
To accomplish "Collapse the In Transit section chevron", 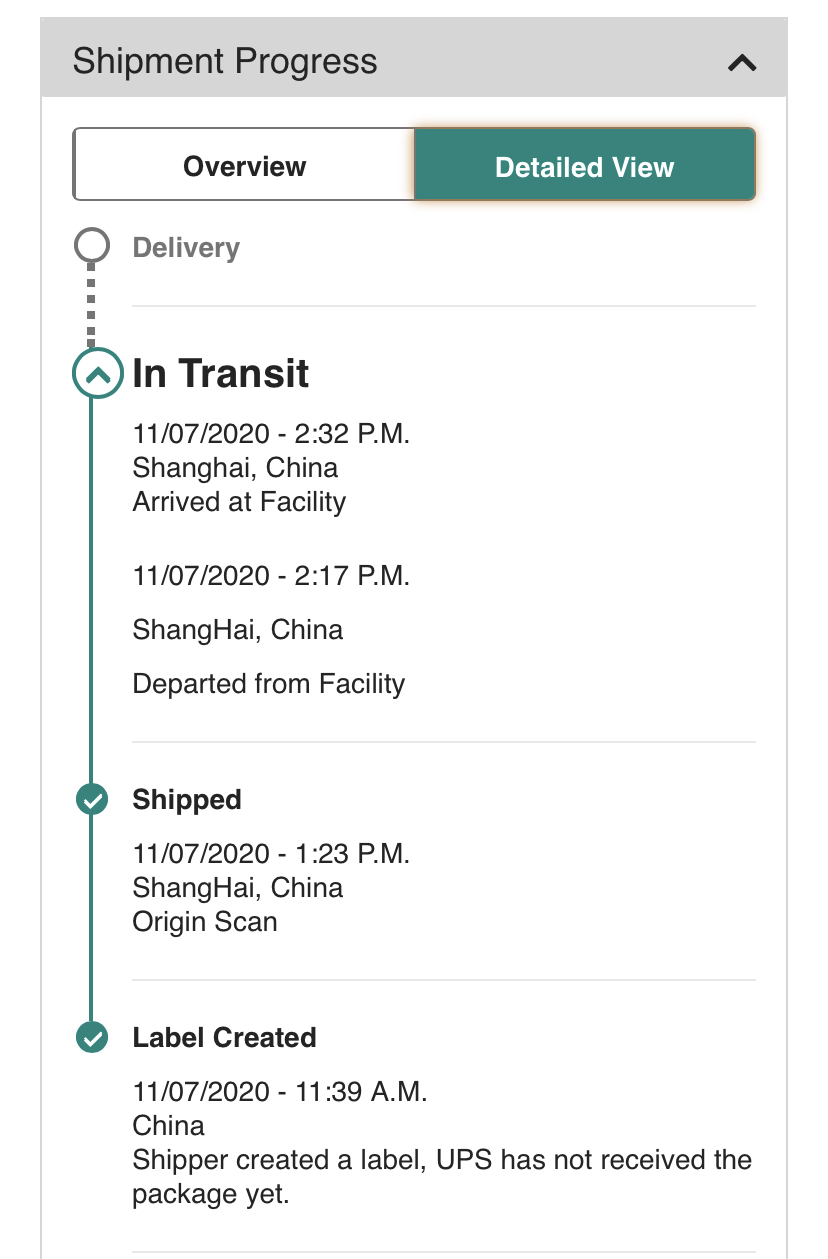I will [97, 376].
